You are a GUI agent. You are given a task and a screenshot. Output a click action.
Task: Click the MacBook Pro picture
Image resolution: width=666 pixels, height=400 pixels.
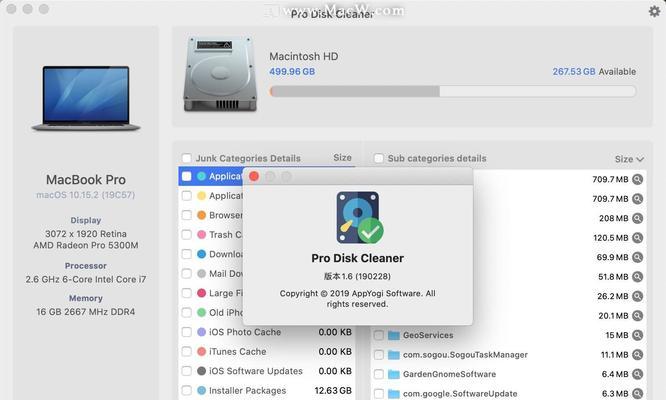pos(86,98)
